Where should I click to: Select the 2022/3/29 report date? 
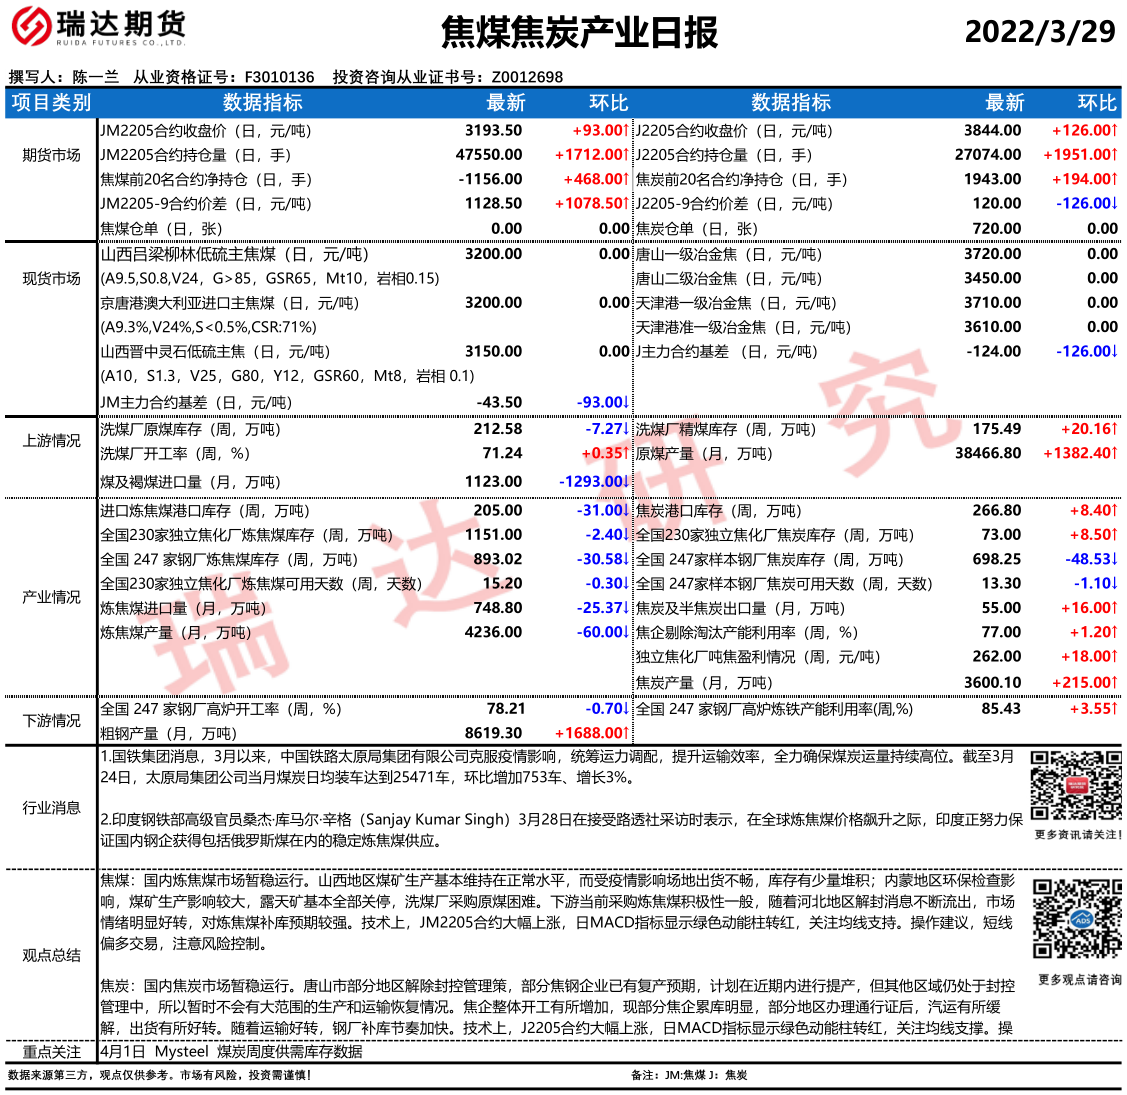1039,31
